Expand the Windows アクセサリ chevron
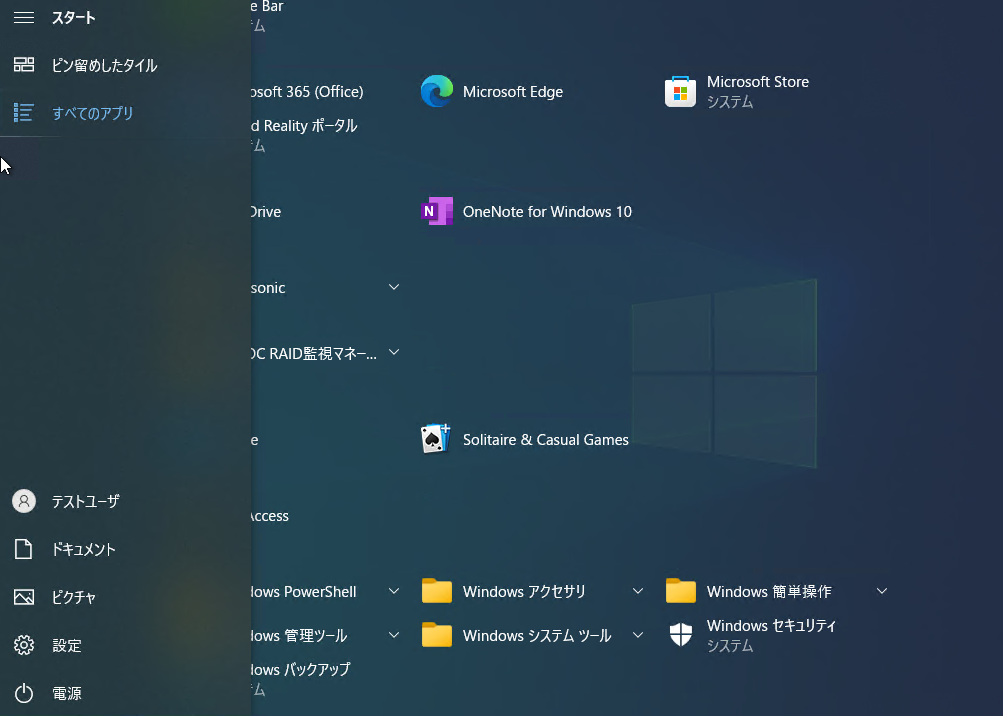The image size is (1003, 716). point(638,591)
